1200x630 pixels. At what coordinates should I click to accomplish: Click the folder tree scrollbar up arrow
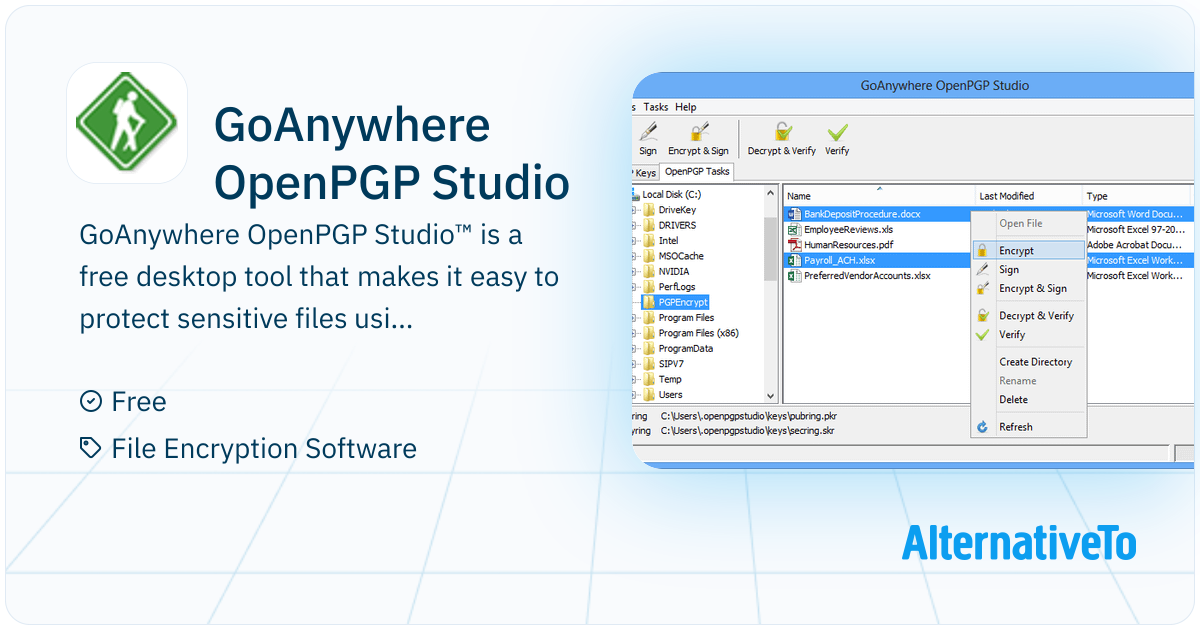point(771,193)
